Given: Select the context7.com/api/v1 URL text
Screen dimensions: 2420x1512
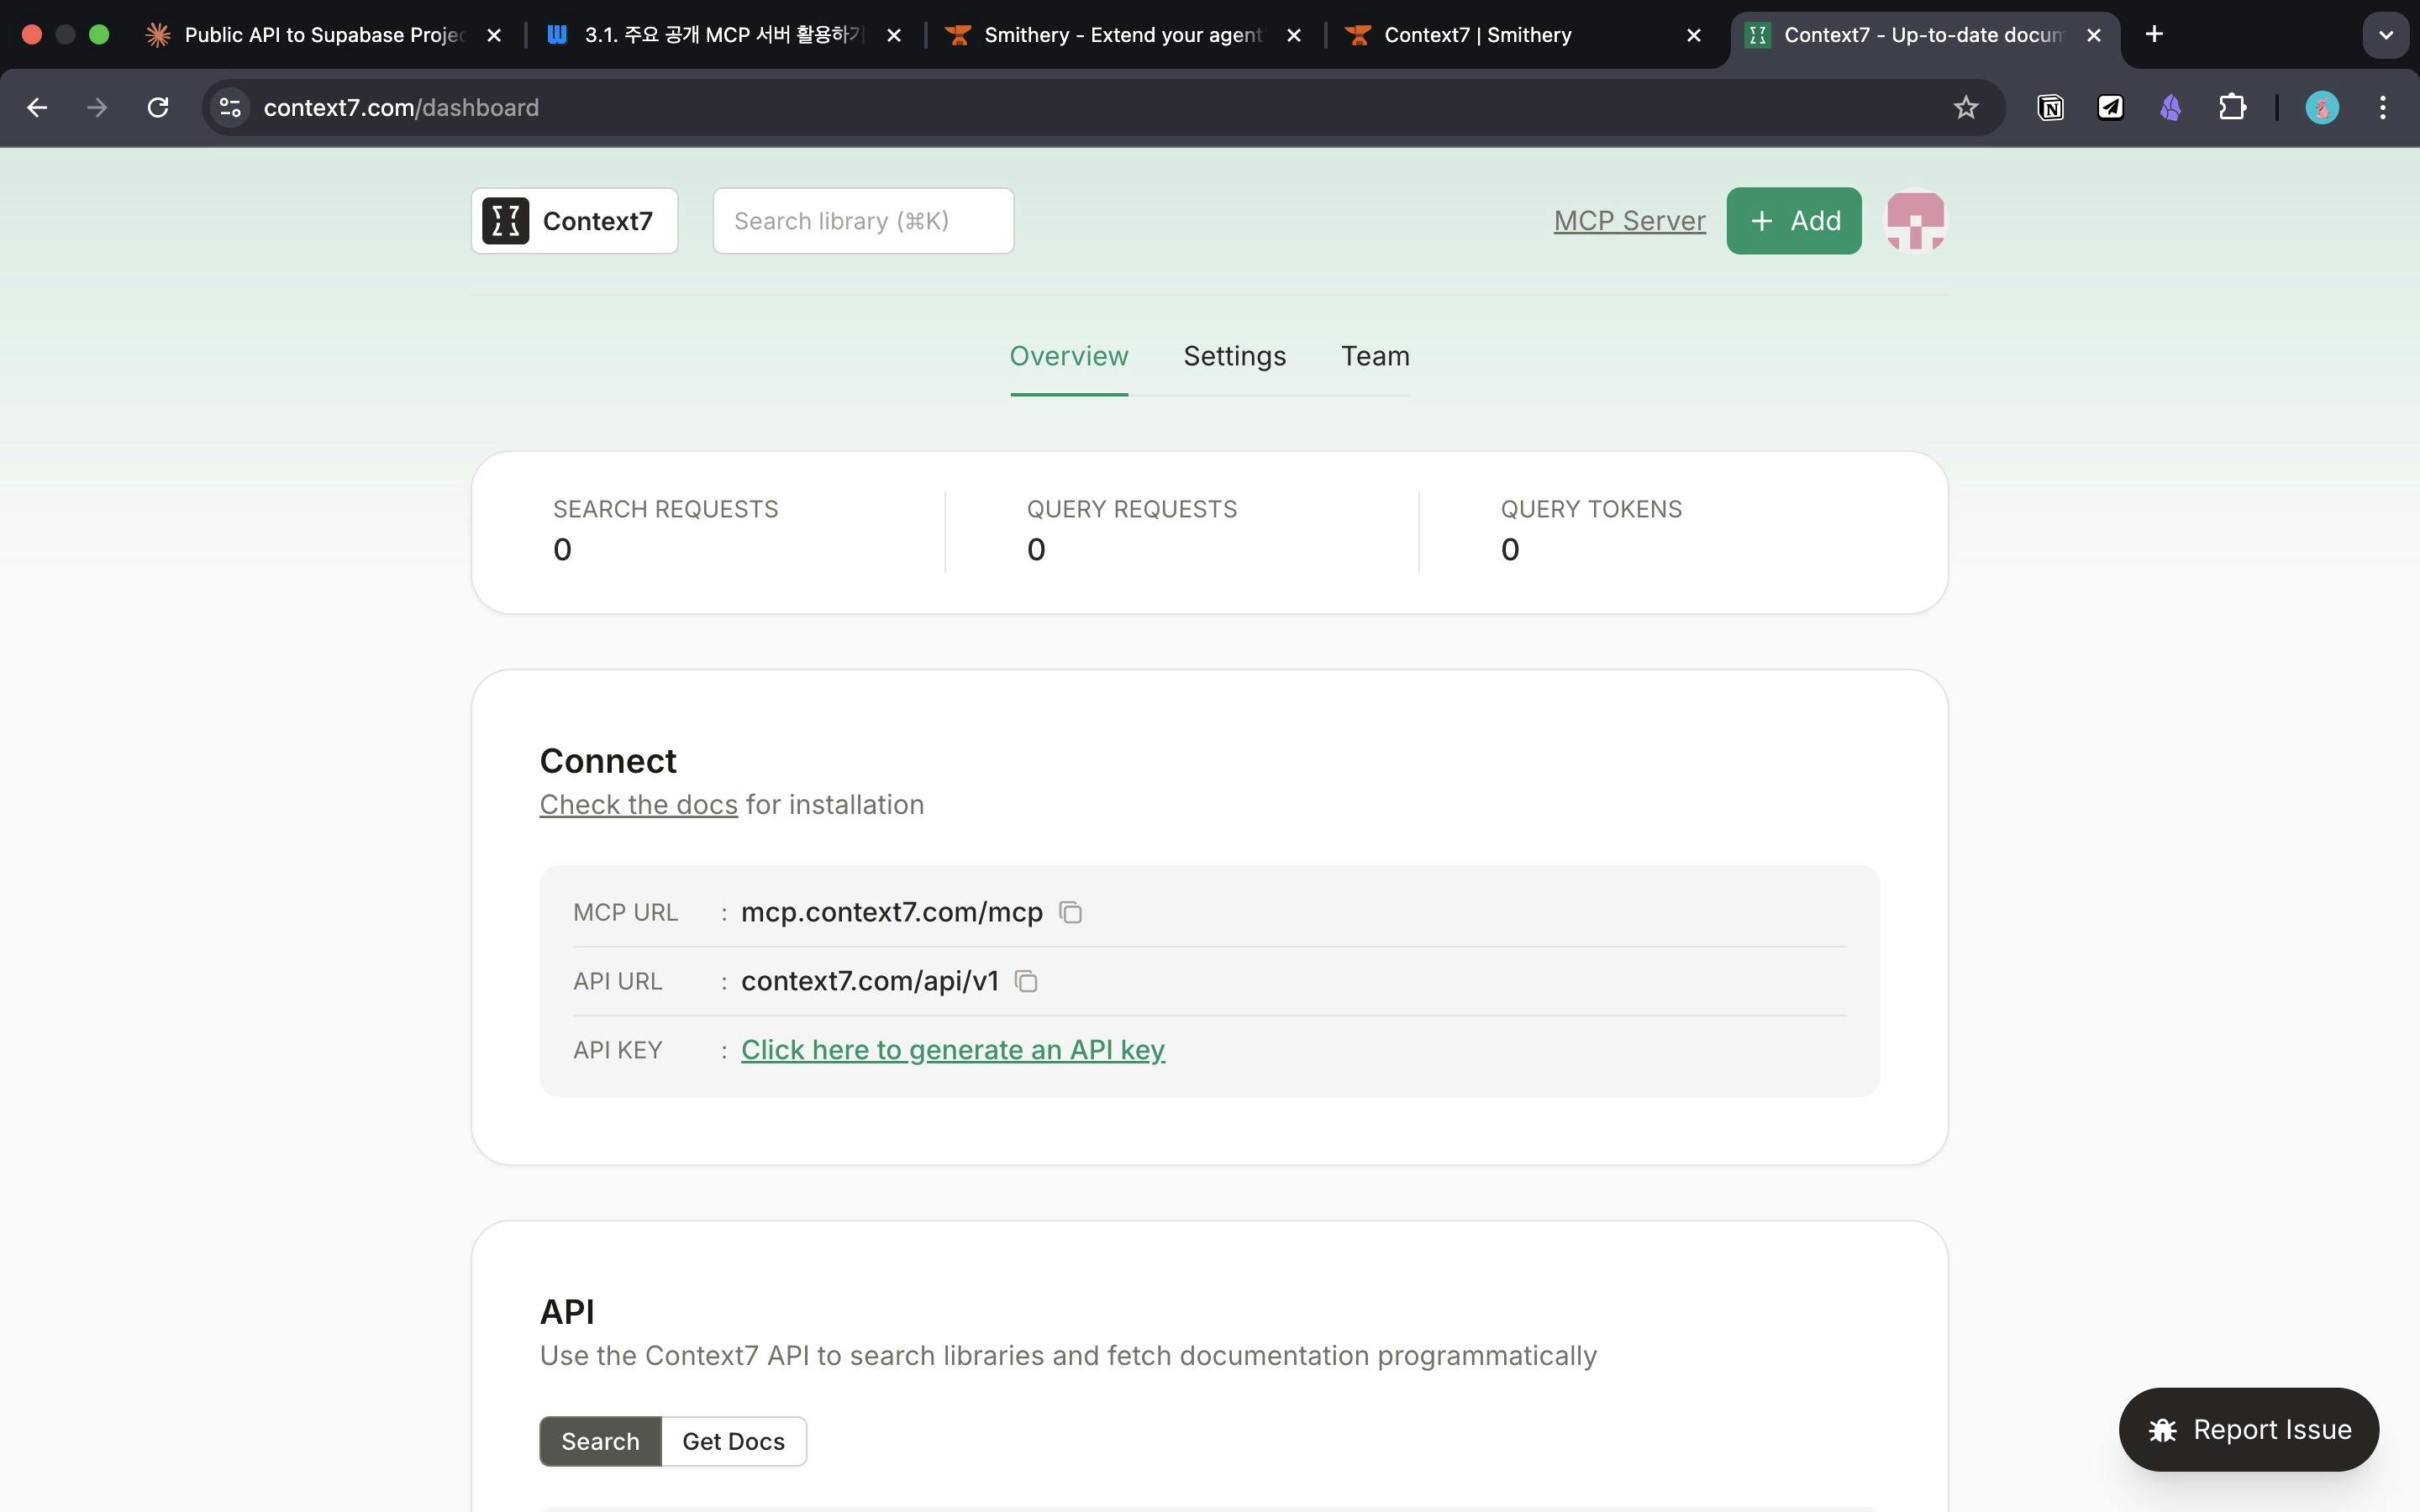Looking at the screenshot, I should (x=870, y=981).
